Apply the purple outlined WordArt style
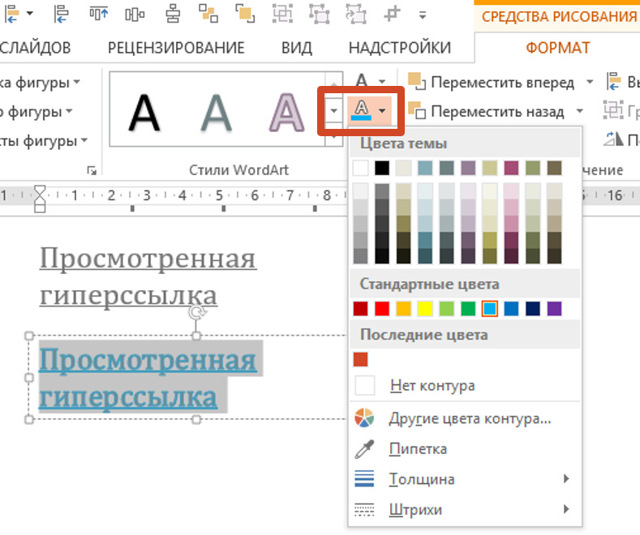Screen dimensions: 640x535 tap(287, 113)
